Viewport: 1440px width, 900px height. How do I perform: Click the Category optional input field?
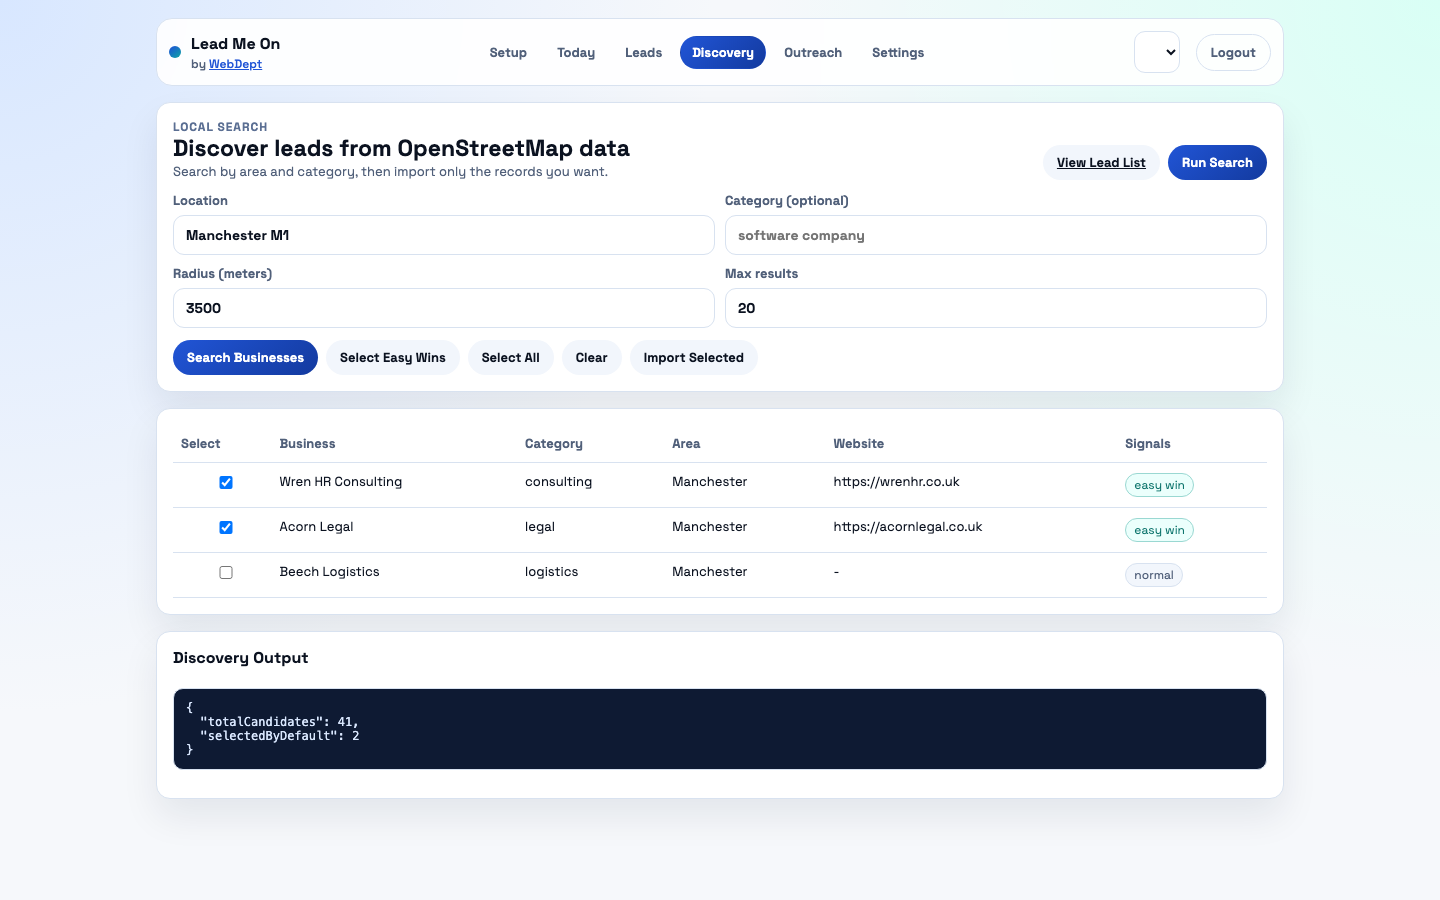coord(995,236)
